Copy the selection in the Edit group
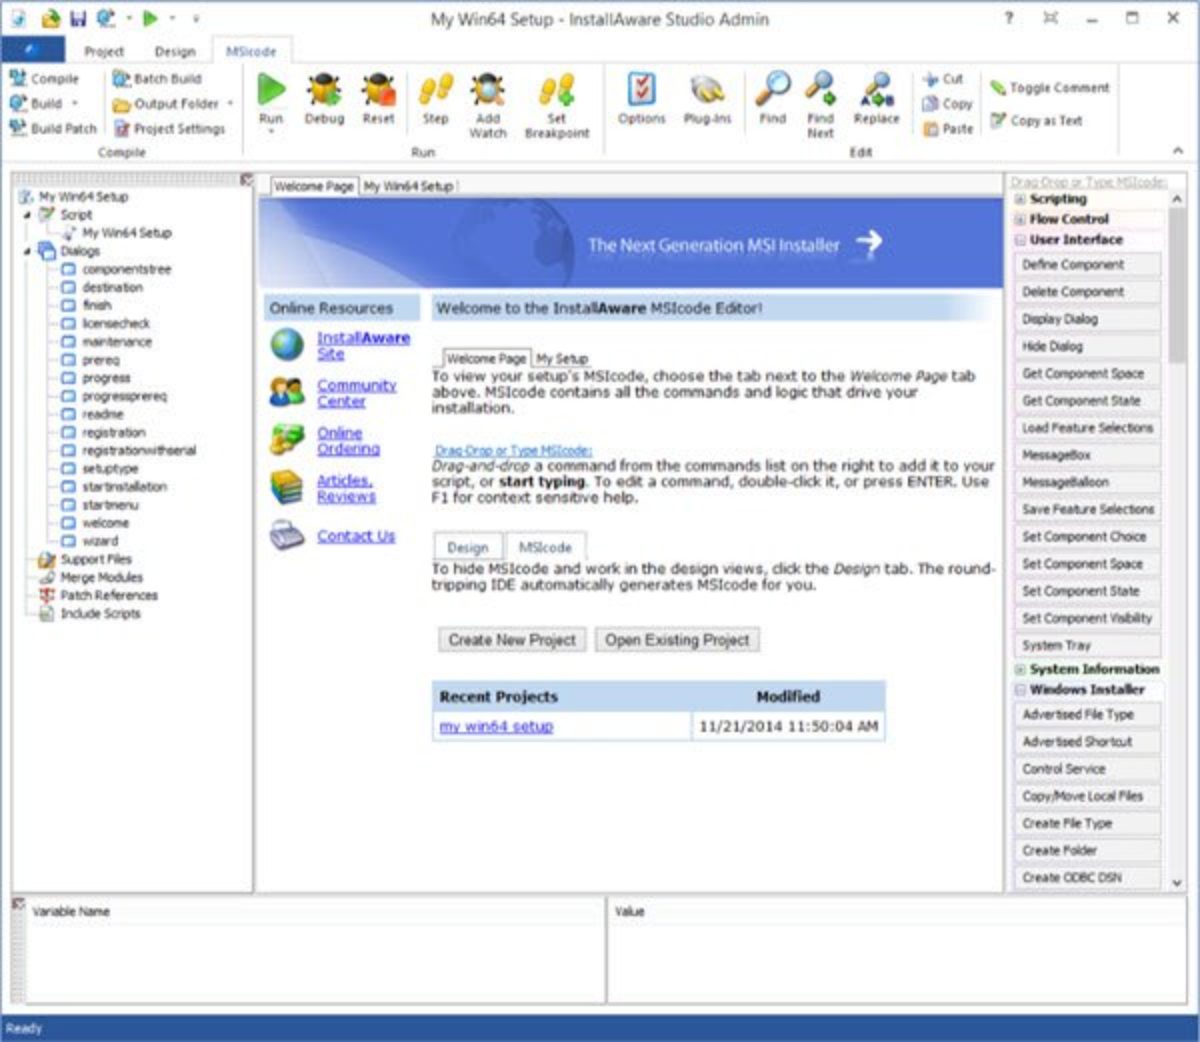The image size is (1200, 1042). [947, 104]
